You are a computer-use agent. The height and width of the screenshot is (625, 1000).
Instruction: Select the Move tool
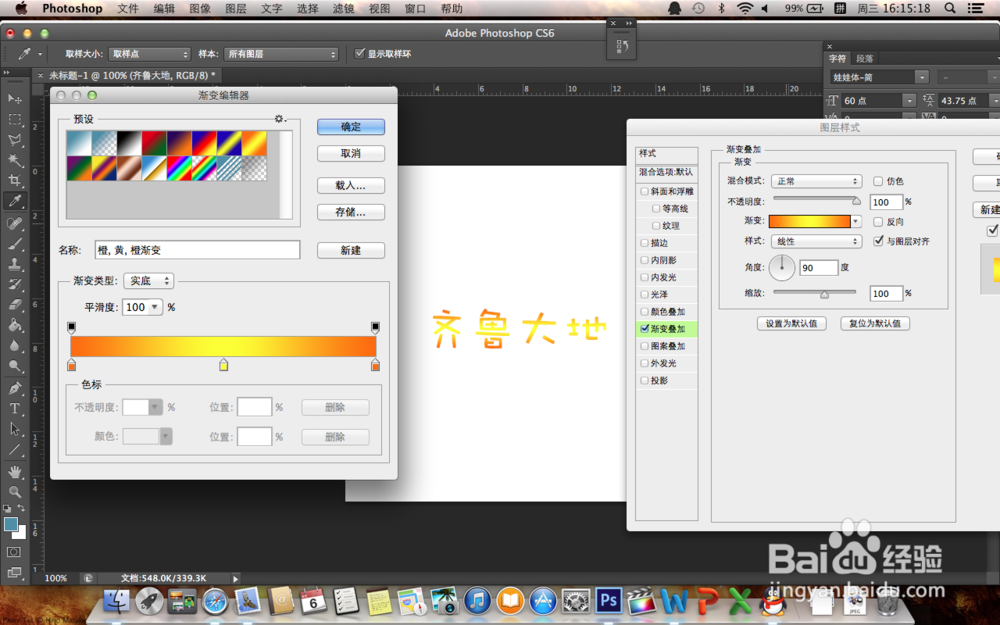pos(14,99)
